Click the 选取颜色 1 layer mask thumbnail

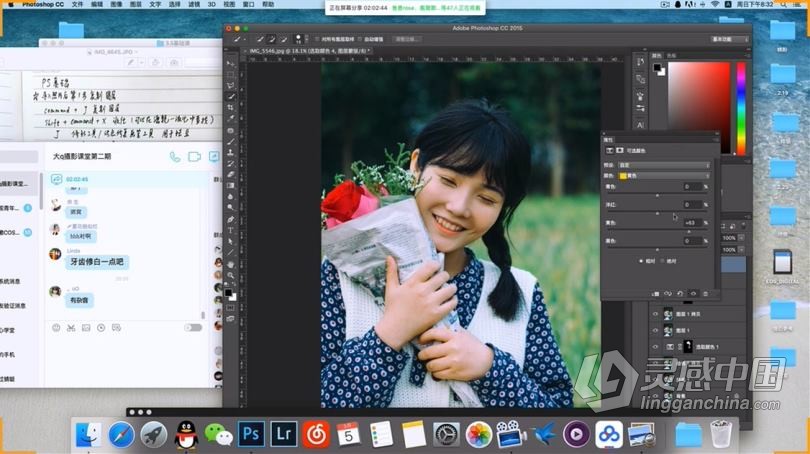(x=688, y=347)
